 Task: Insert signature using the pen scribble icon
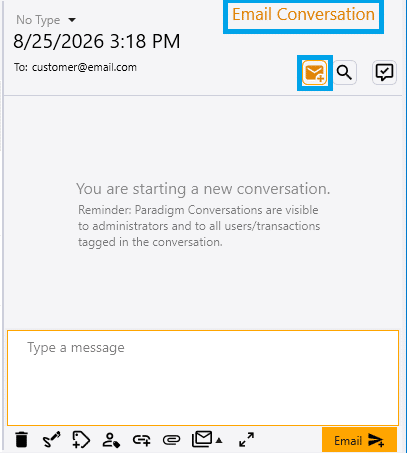[52, 440]
